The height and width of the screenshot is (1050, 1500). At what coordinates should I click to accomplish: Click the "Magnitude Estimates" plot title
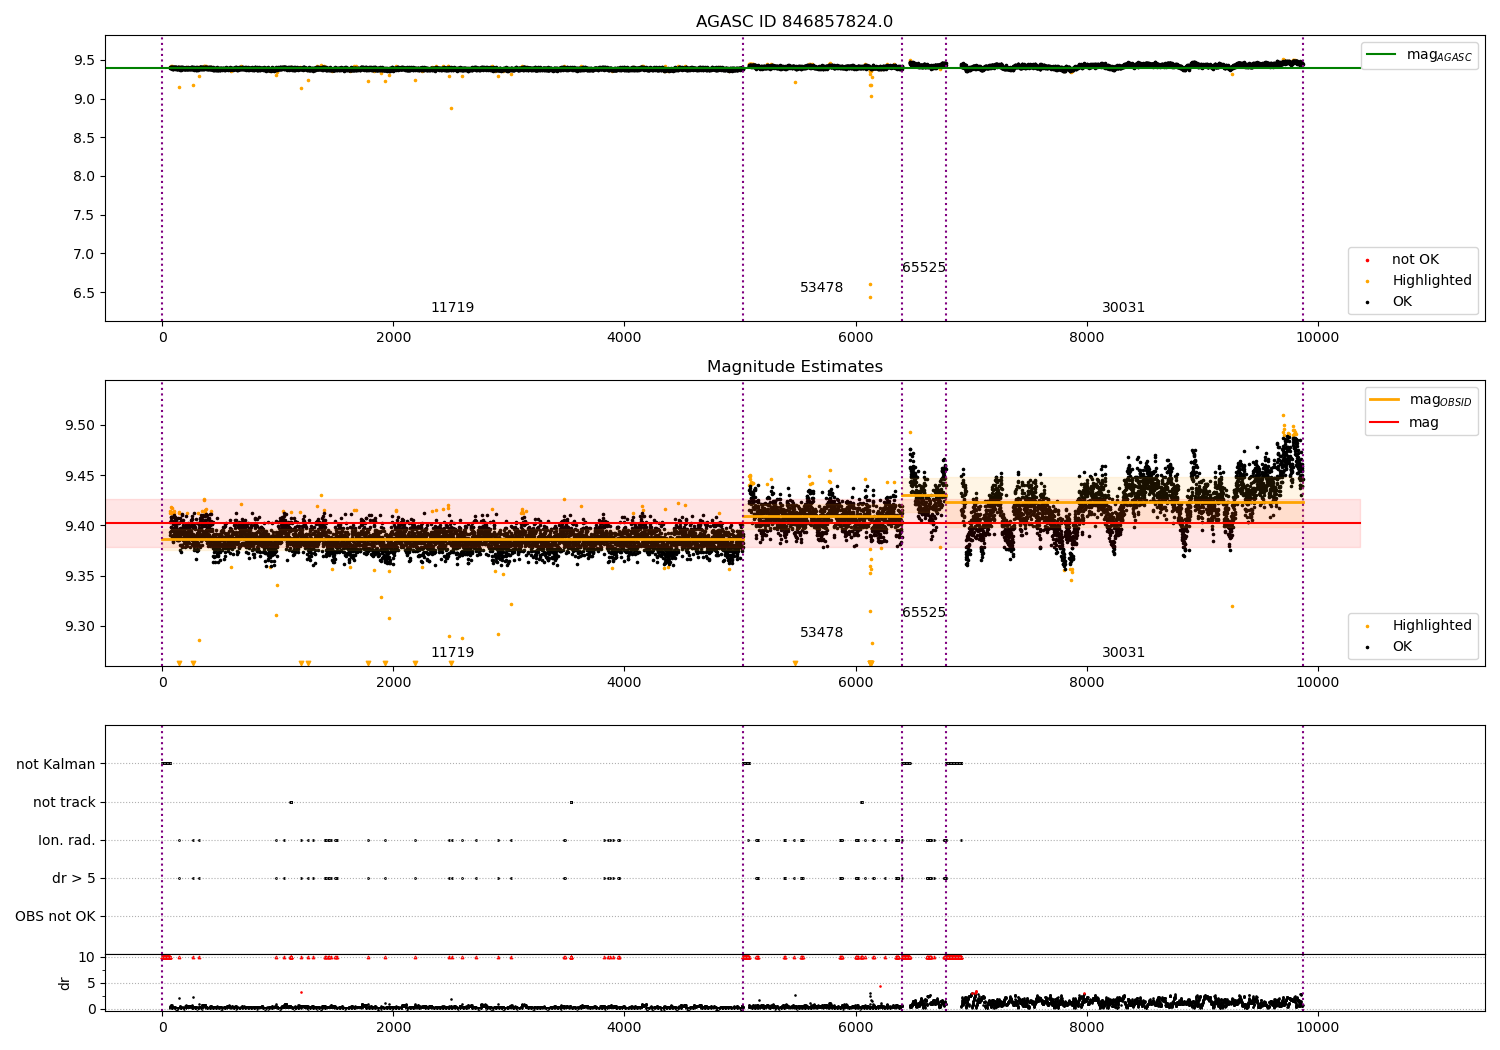click(x=794, y=367)
